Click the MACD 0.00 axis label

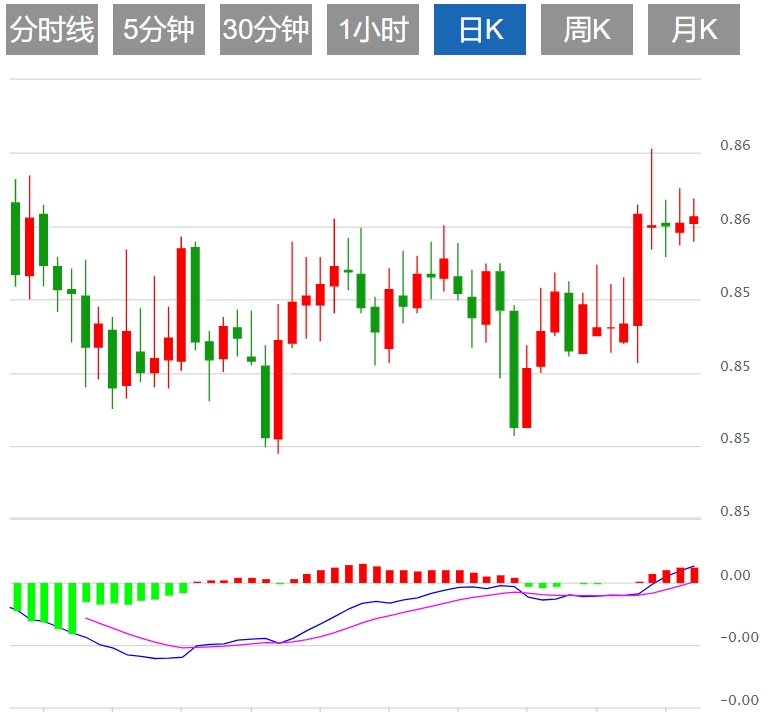click(735, 575)
